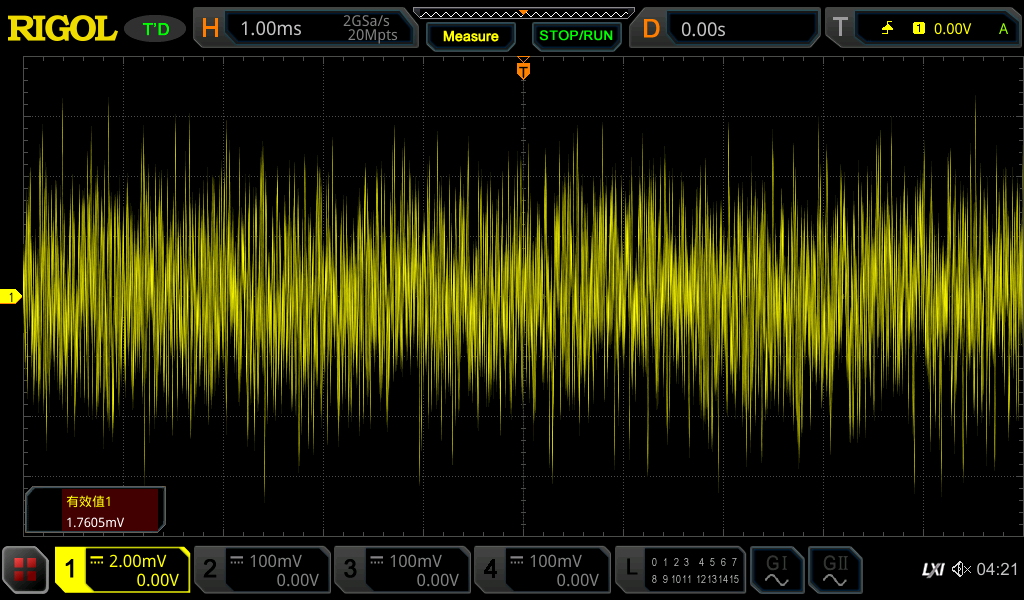Open the delay D 0.00s settings
This screenshot has height=600, width=1024.
[x=726, y=29]
